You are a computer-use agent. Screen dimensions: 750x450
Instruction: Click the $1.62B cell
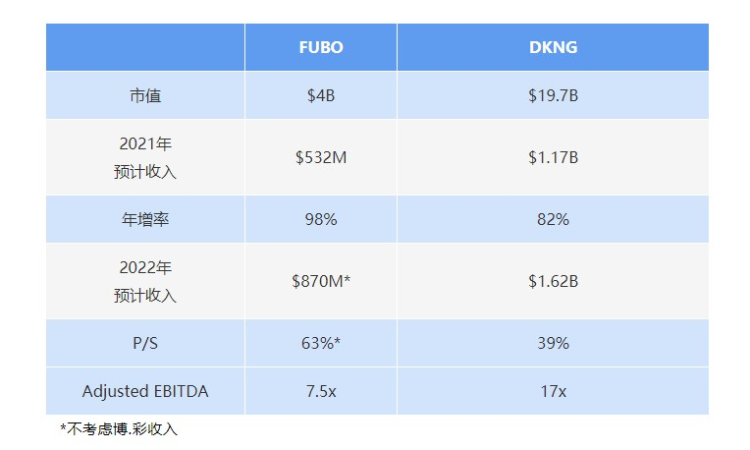coord(553,281)
